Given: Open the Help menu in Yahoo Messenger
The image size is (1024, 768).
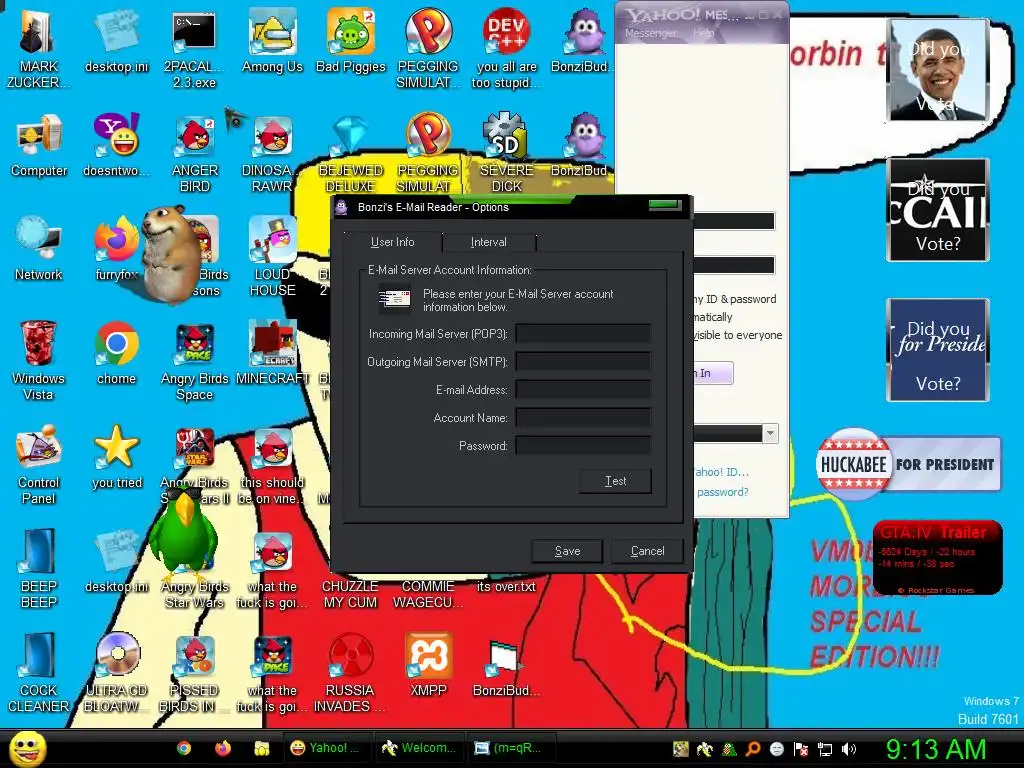Looking at the screenshot, I should pyautogui.click(x=703, y=33).
